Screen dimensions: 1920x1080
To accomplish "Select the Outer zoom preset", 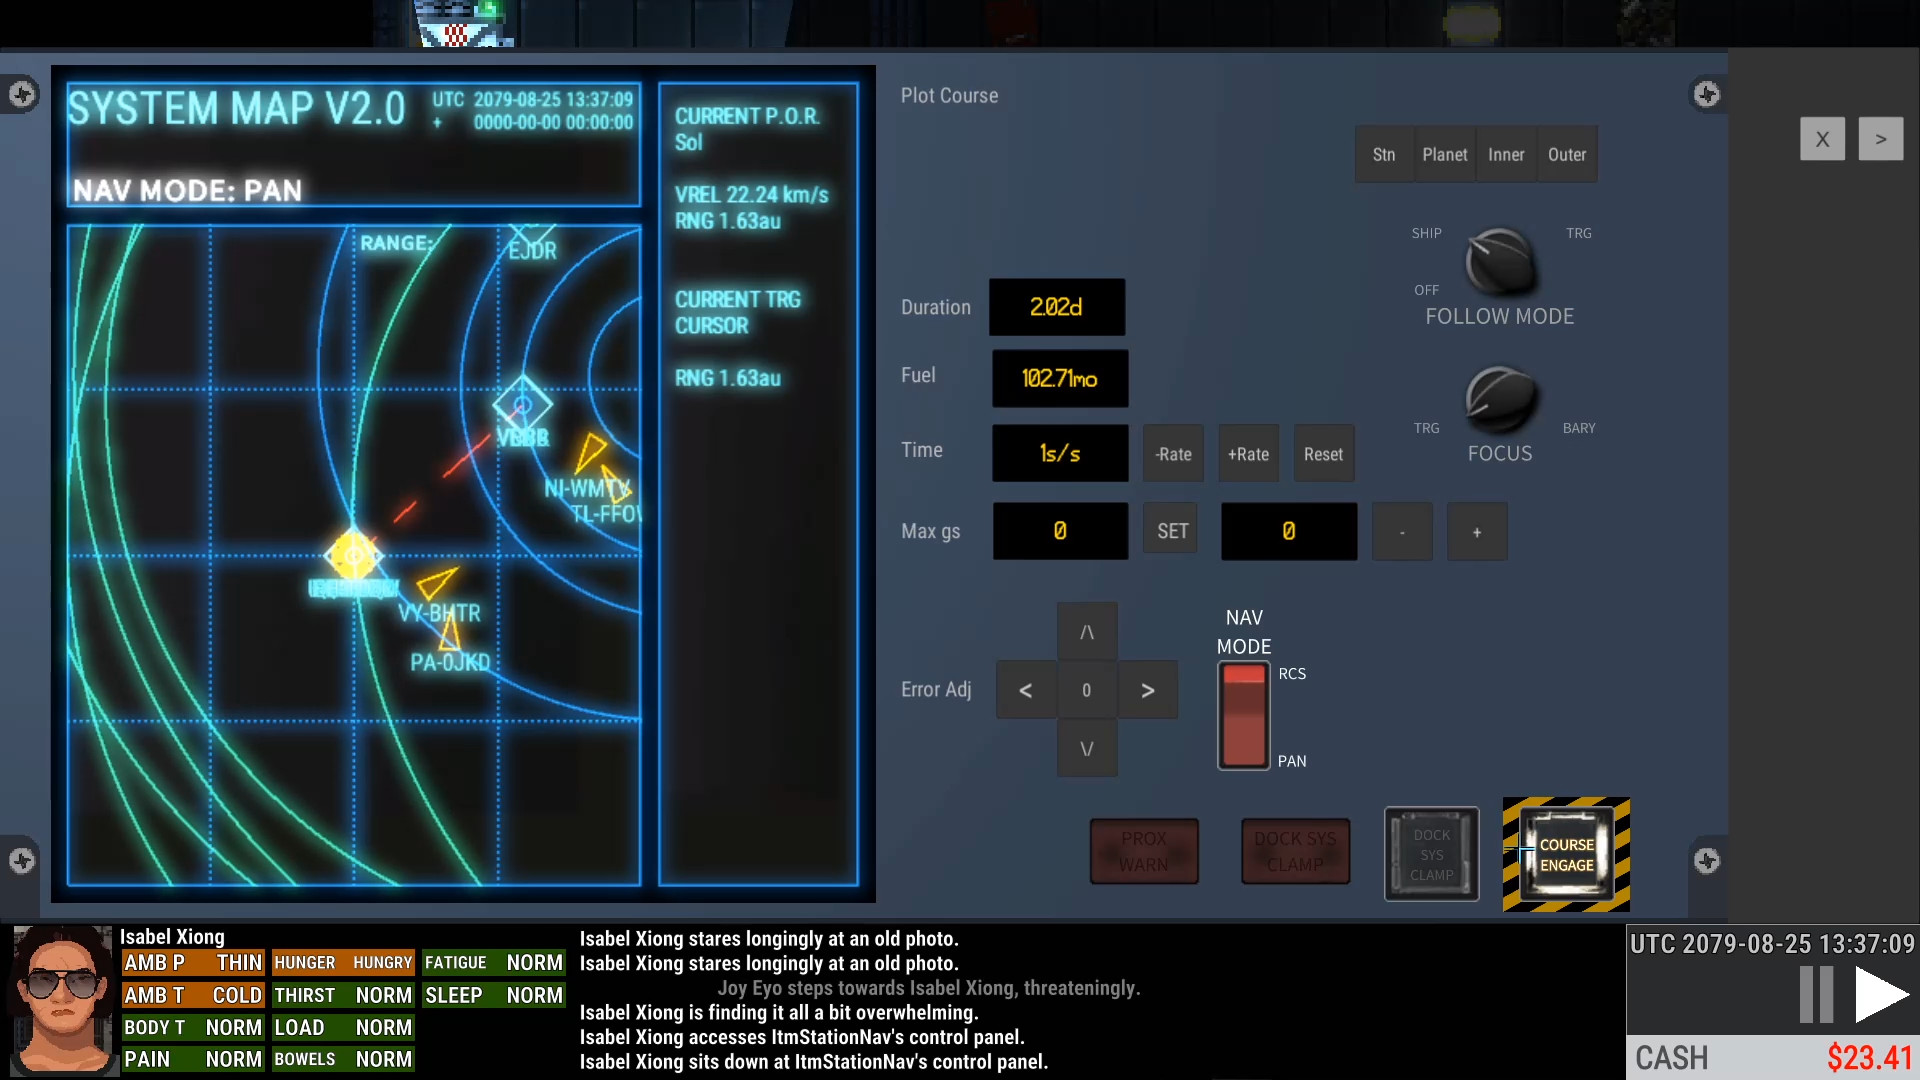I will [1566, 155].
